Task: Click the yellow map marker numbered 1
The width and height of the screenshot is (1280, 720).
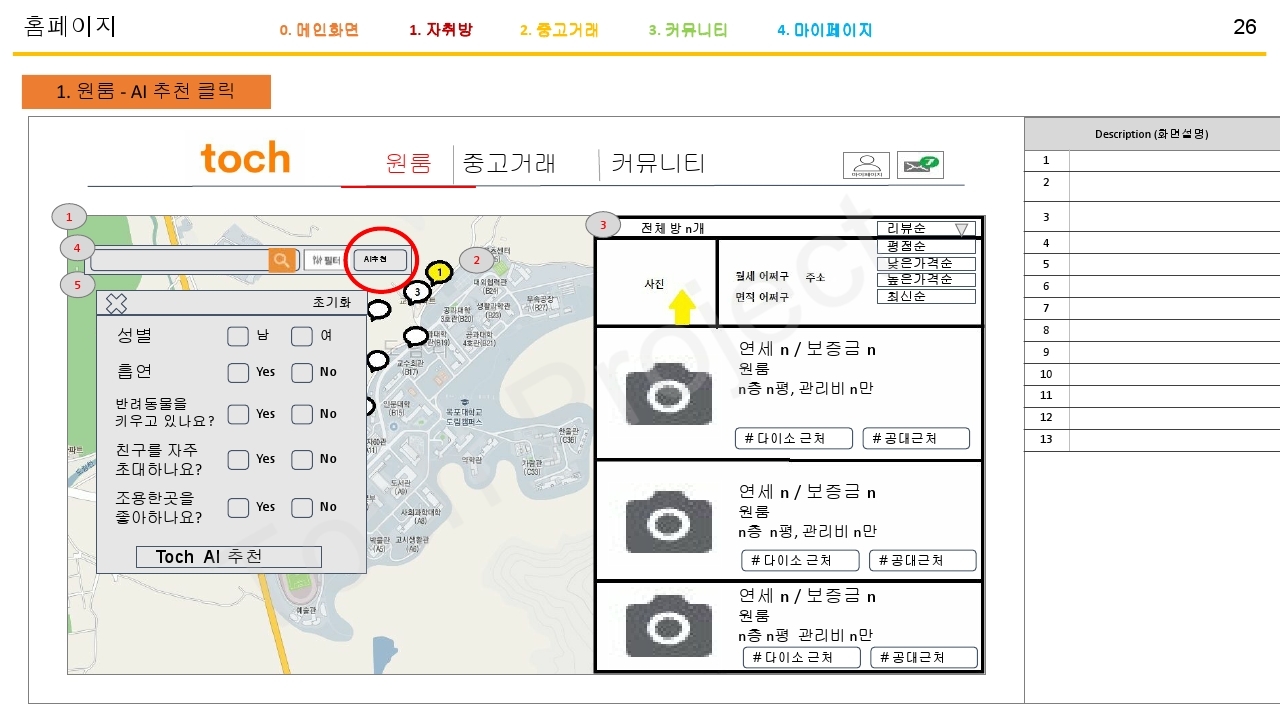Action: 438,272
